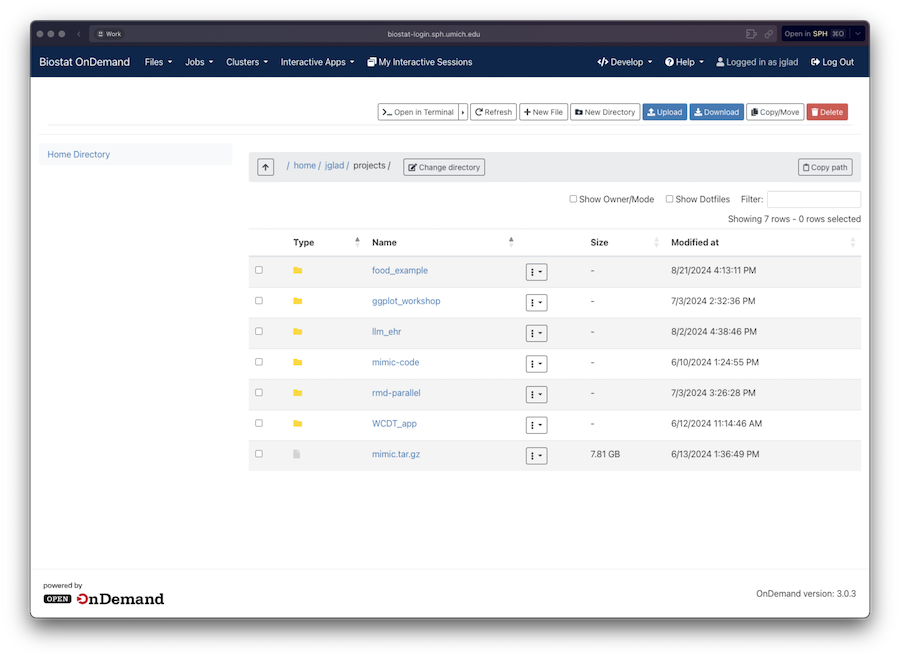Screen dimensions: 900x658
Task: Enable Show Dotfiles
Action: coord(668,199)
